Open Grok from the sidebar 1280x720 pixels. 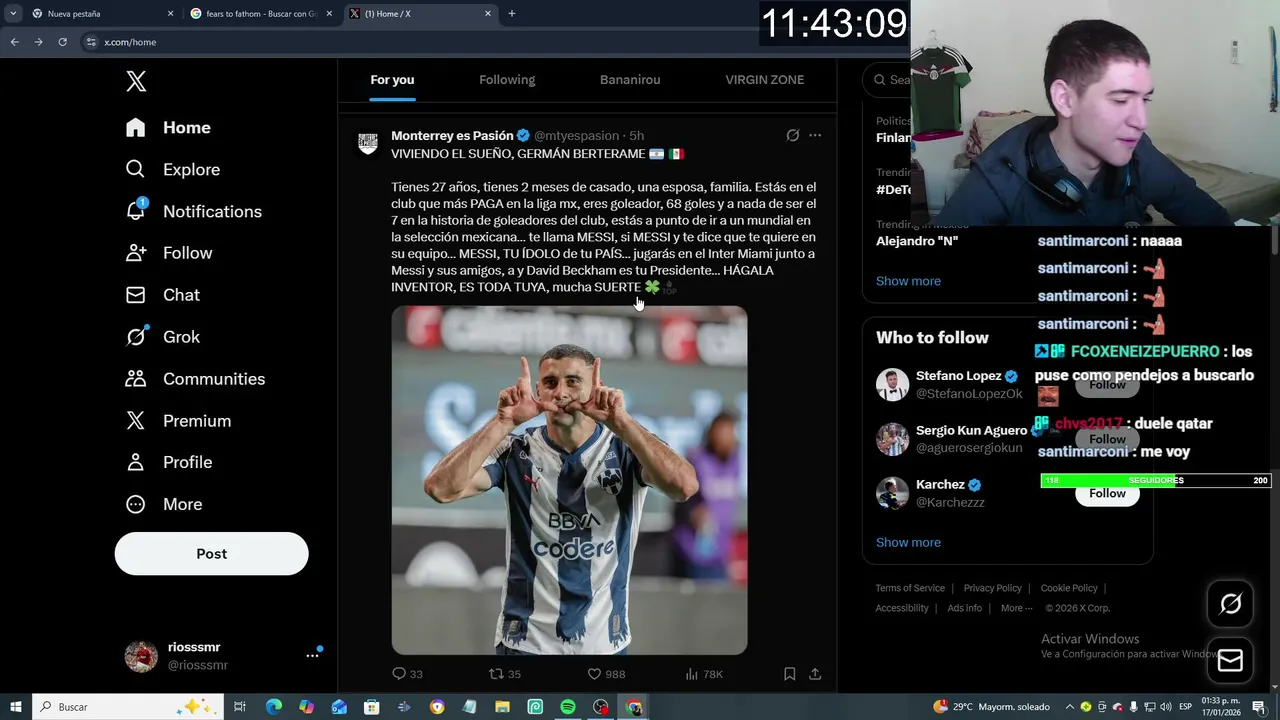pyautogui.click(x=162, y=337)
